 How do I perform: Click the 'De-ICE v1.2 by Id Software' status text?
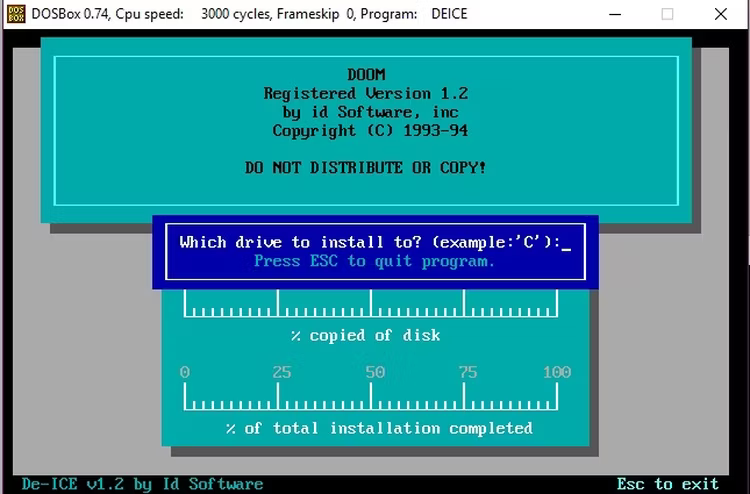[x=143, y=484]
